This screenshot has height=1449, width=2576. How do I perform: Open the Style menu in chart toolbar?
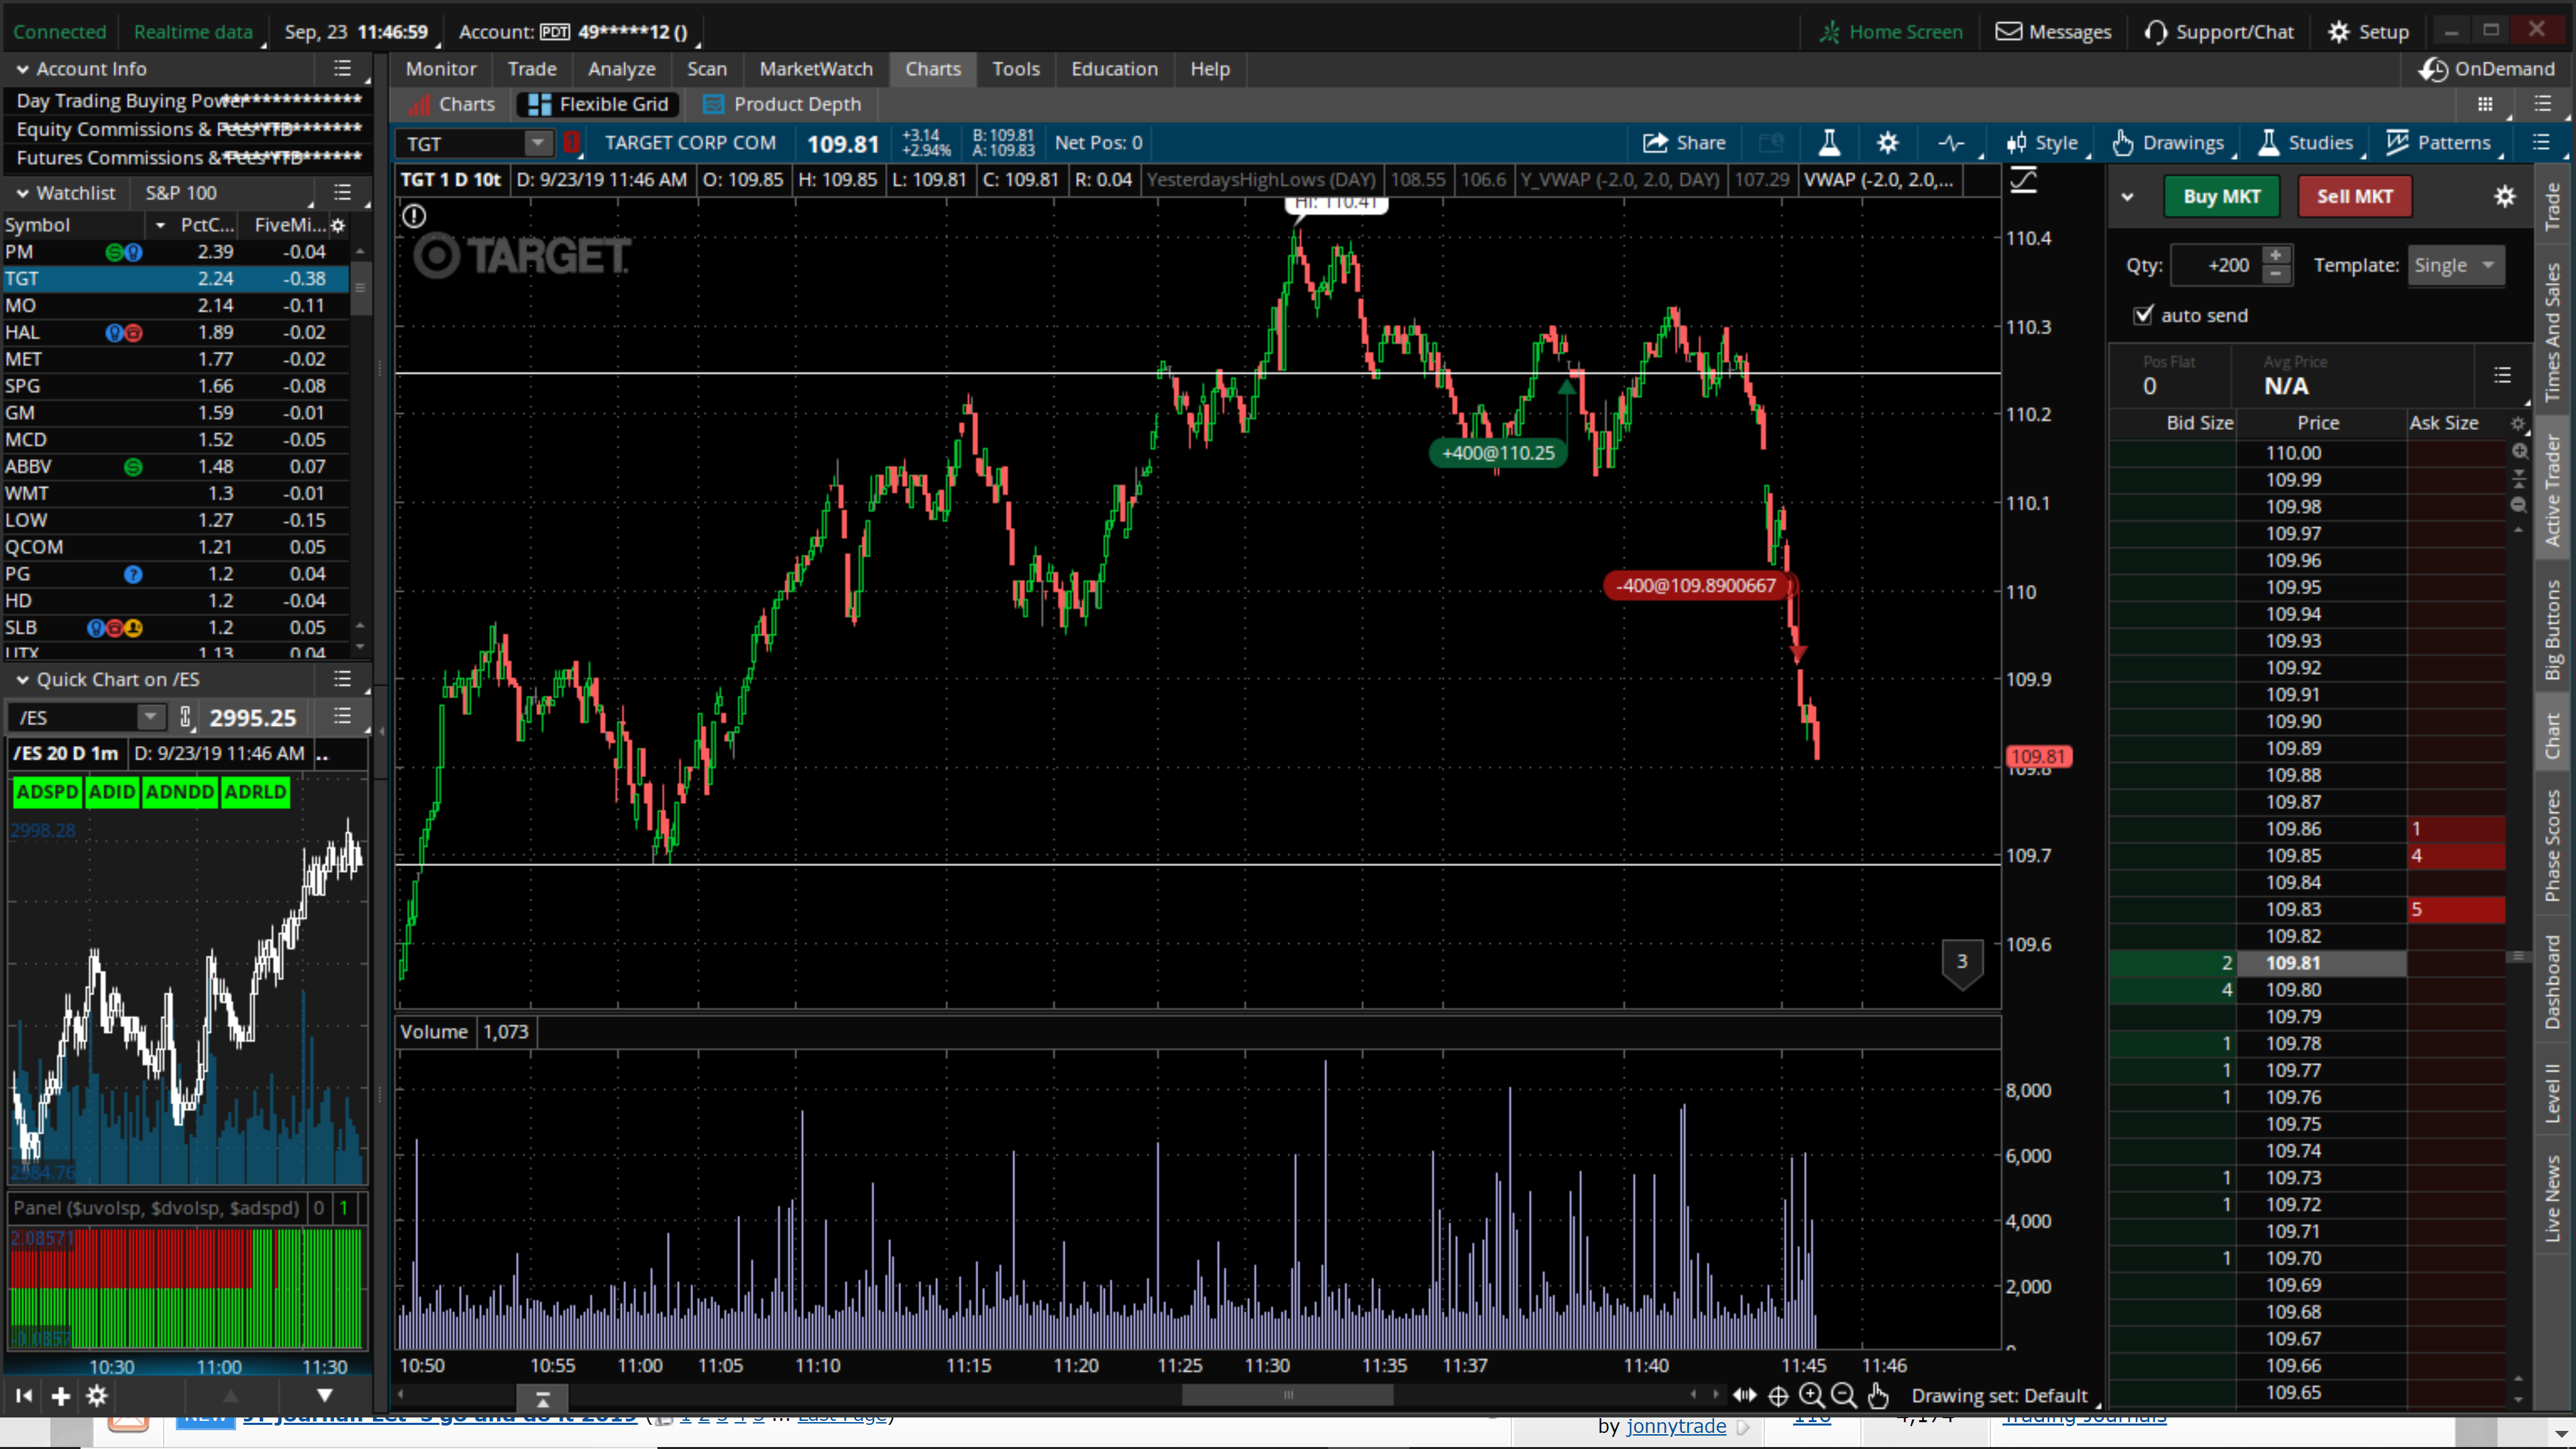point(2042,143)
